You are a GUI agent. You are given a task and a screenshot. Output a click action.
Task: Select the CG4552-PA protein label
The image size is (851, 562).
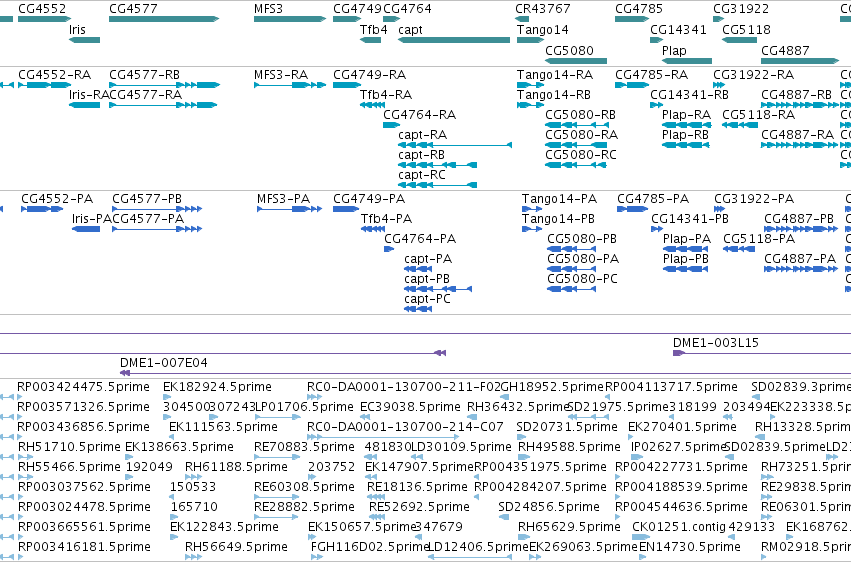(57, 199)
